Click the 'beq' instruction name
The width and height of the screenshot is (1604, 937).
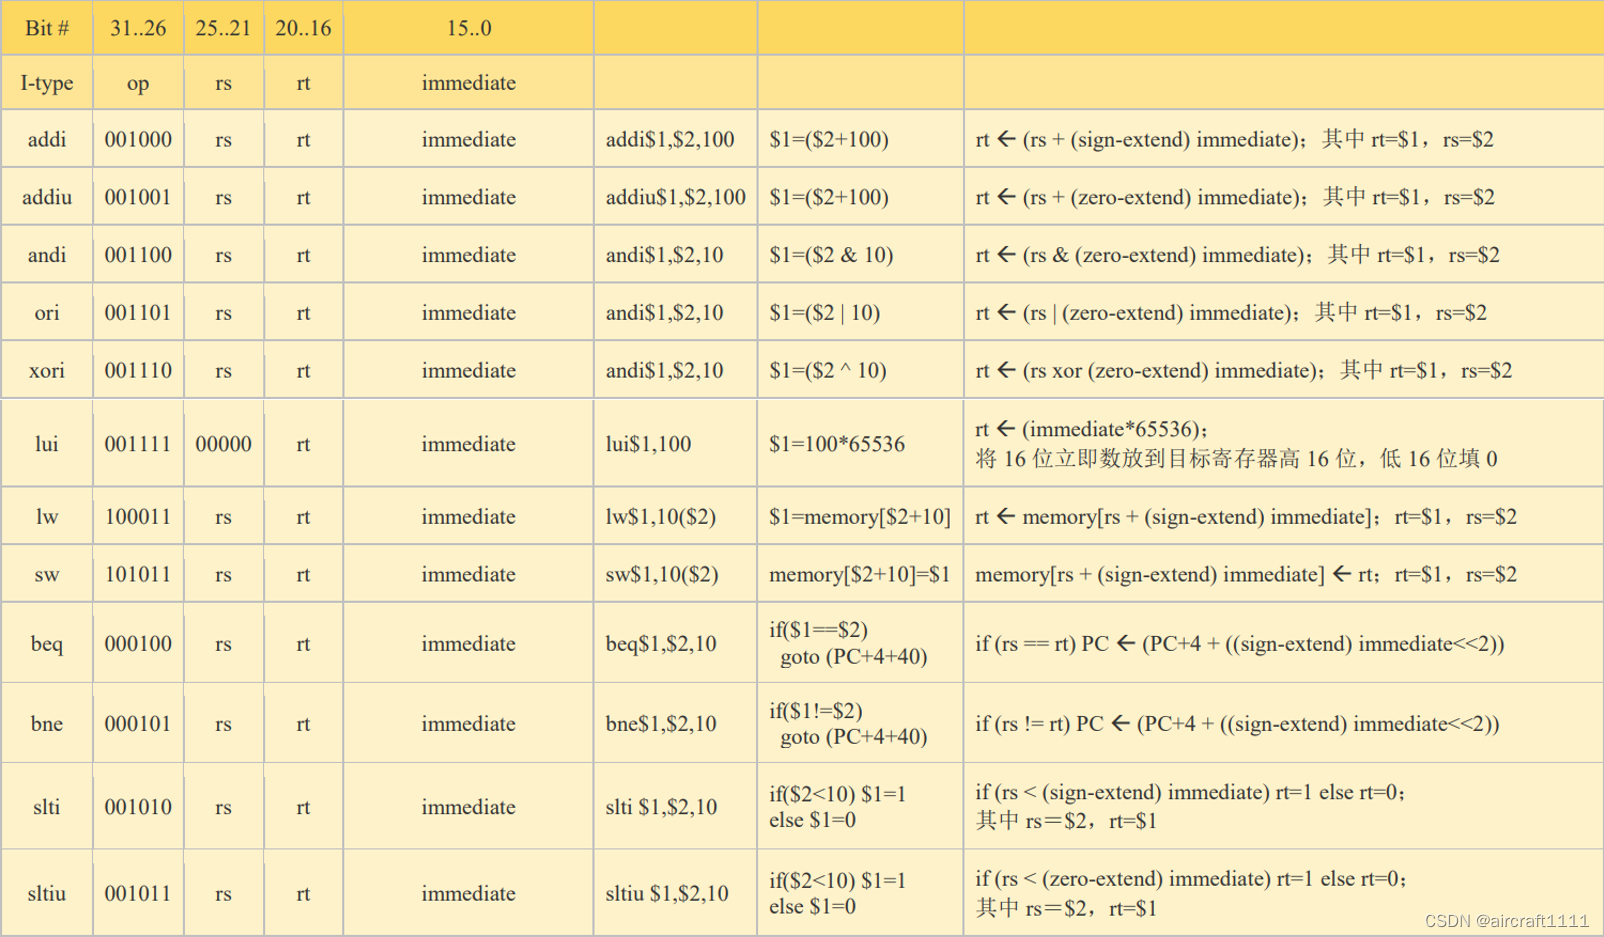tap(47, 644)
